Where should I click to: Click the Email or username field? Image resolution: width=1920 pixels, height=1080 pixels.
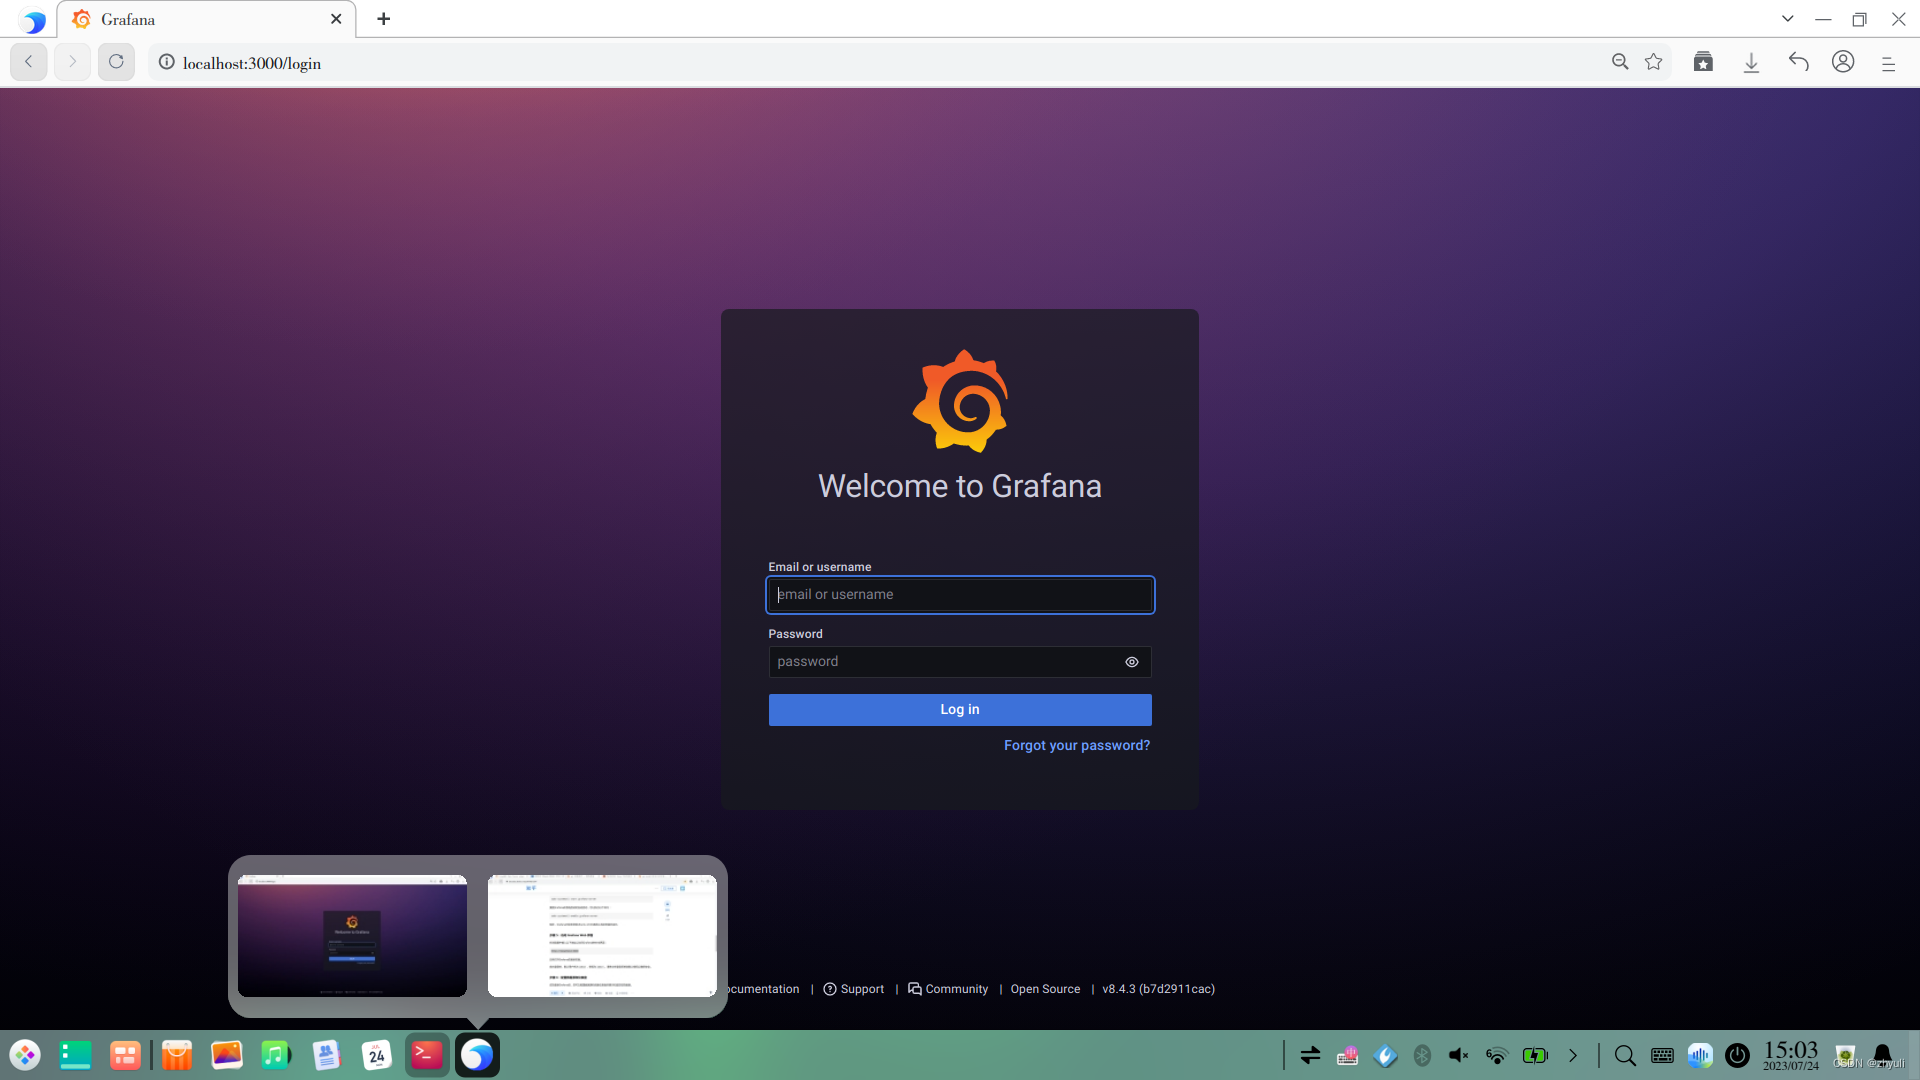(x=960, y=595)
